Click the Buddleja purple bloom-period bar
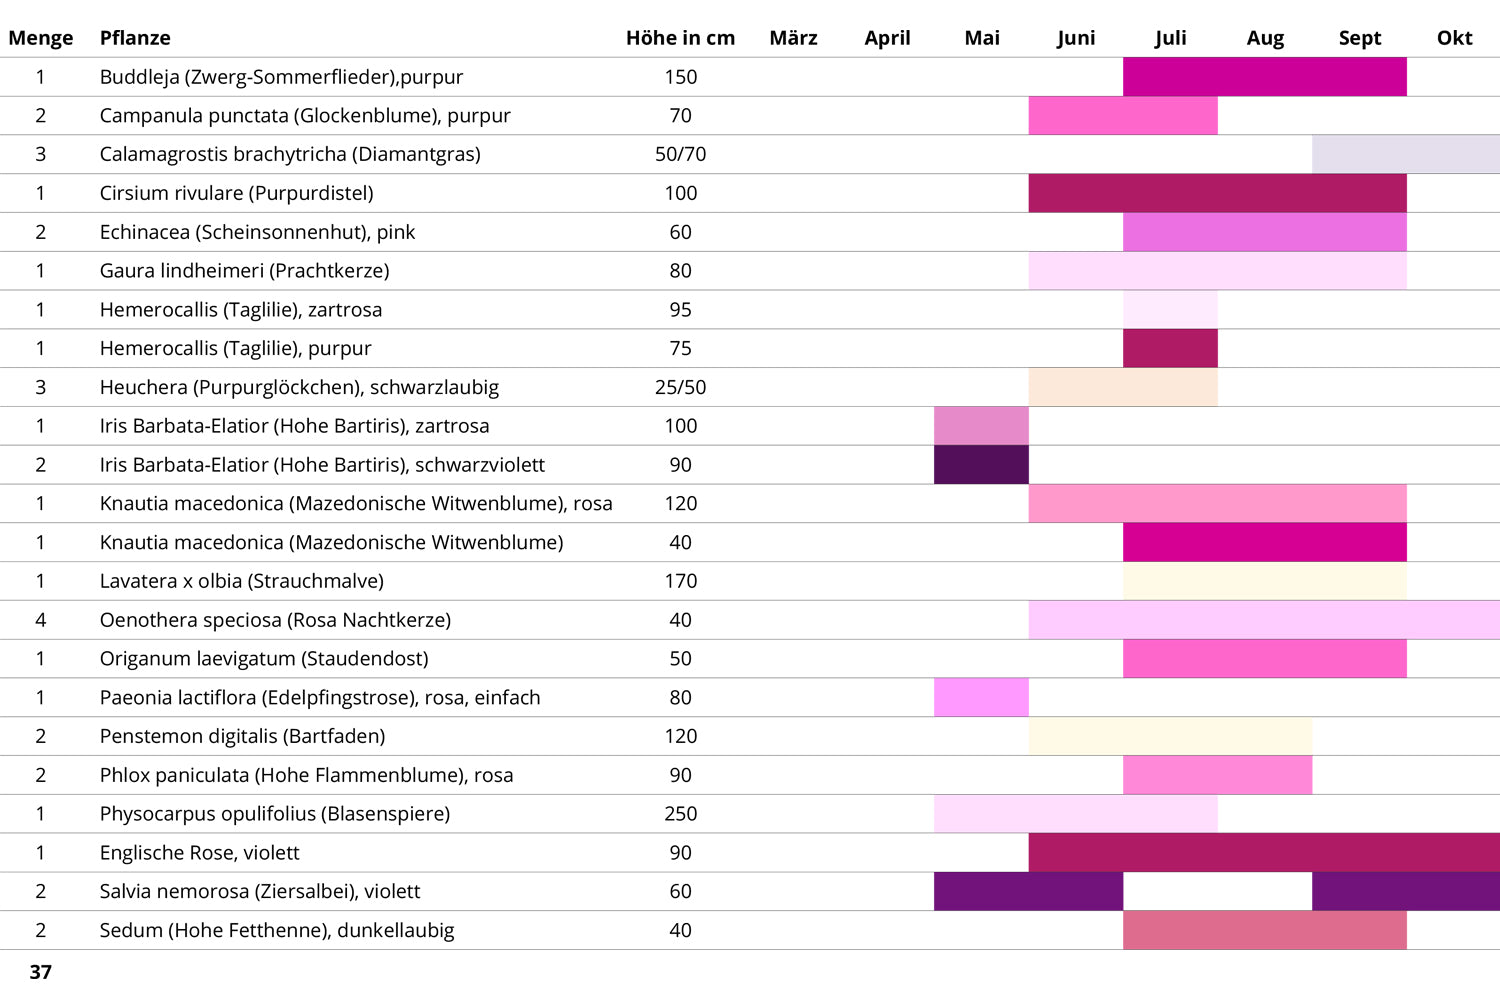Image resolution: width=1500 pixels, height=1000 pixels. click(1264, 77)
